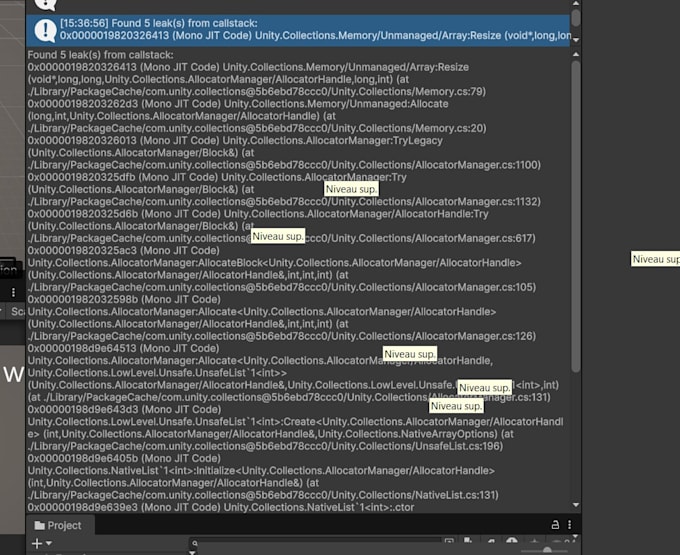Click the 0x00000198d9e639e3 NativeList .ctor stack line
The image size is (680, 555).
tap(221, 507)
